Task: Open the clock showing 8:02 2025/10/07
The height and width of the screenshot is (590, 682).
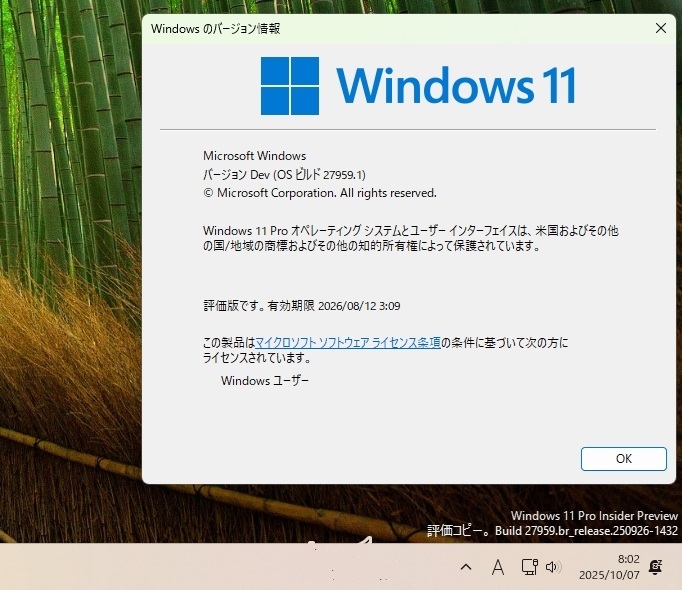Action: pos(609,567)
